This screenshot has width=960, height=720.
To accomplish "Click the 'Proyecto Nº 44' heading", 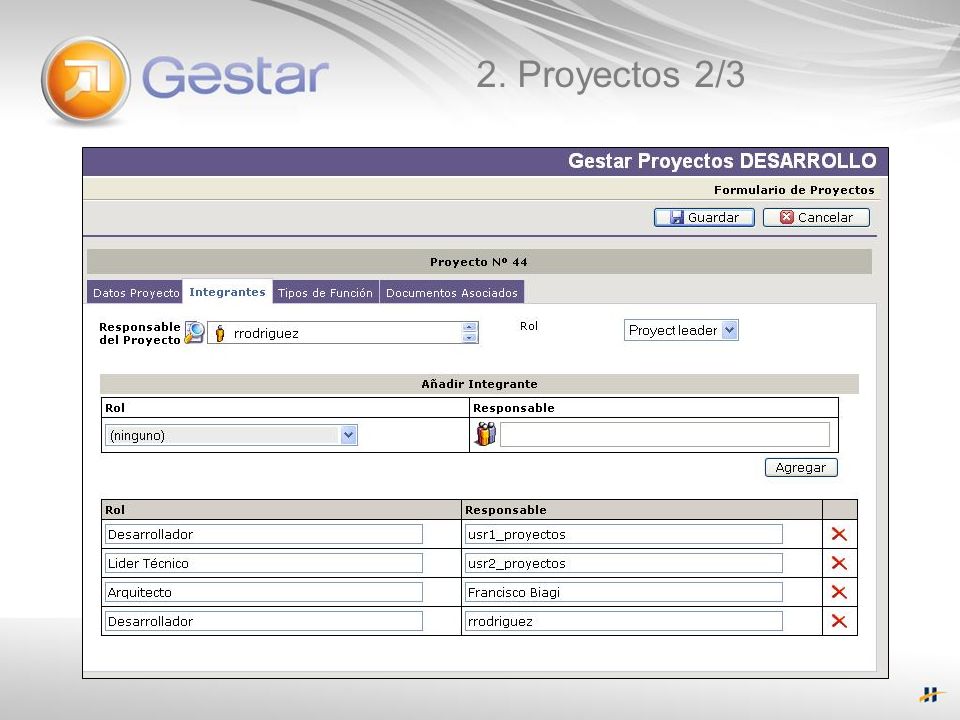I will (x=479, y=262).
